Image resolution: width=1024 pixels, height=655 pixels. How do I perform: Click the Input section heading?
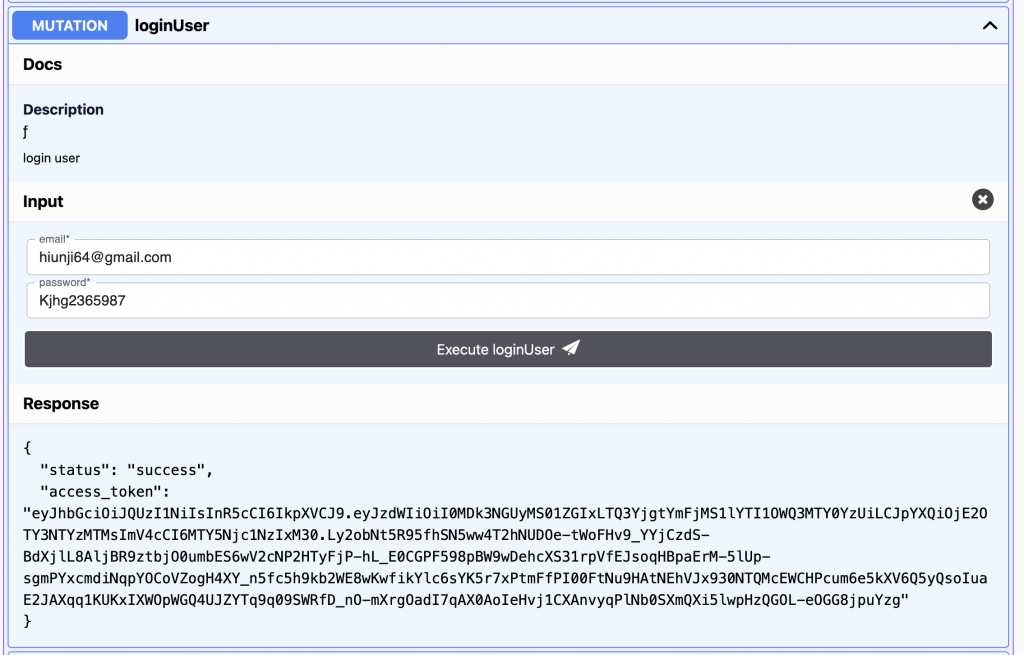(x=43, y=201)
